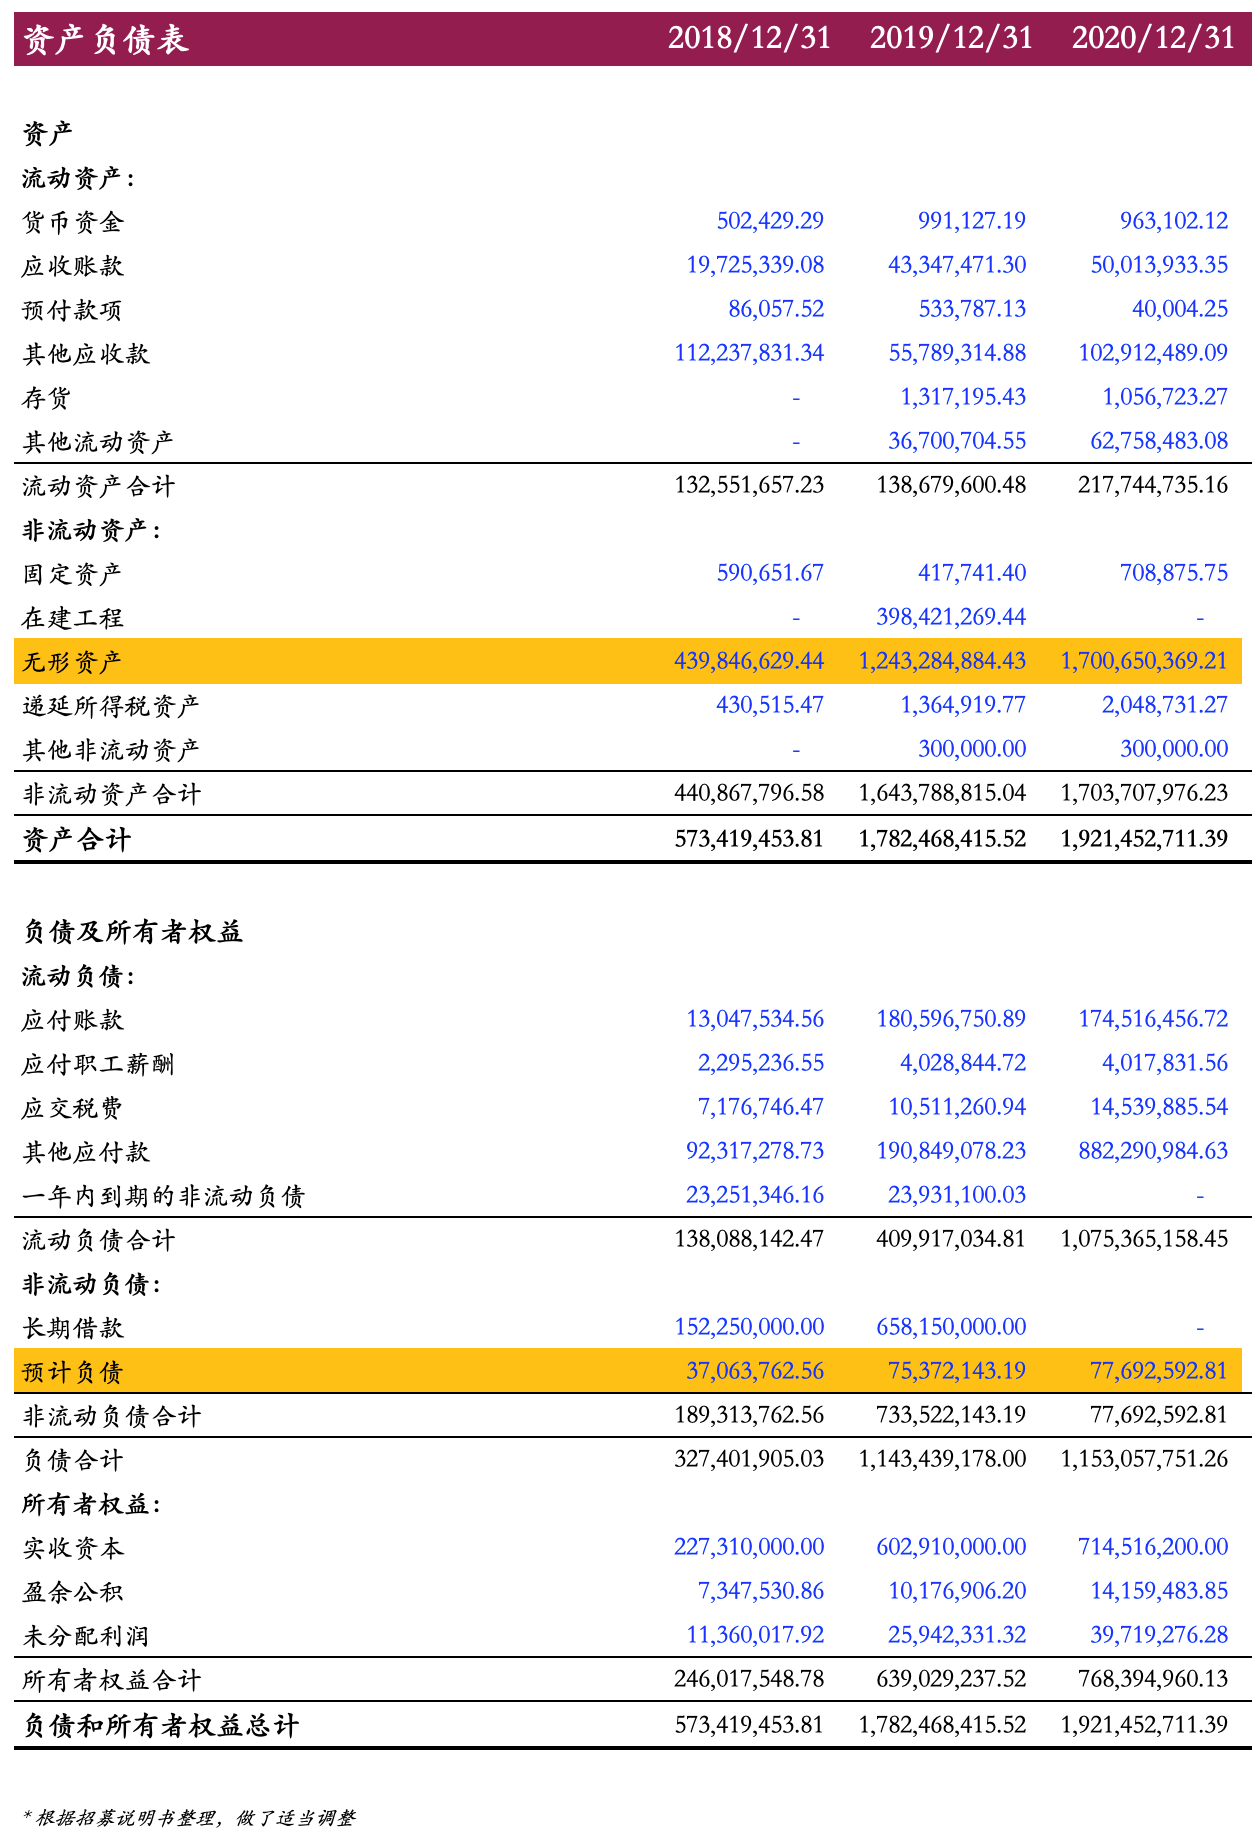Select the value 714,516,200.00

1153,1547
